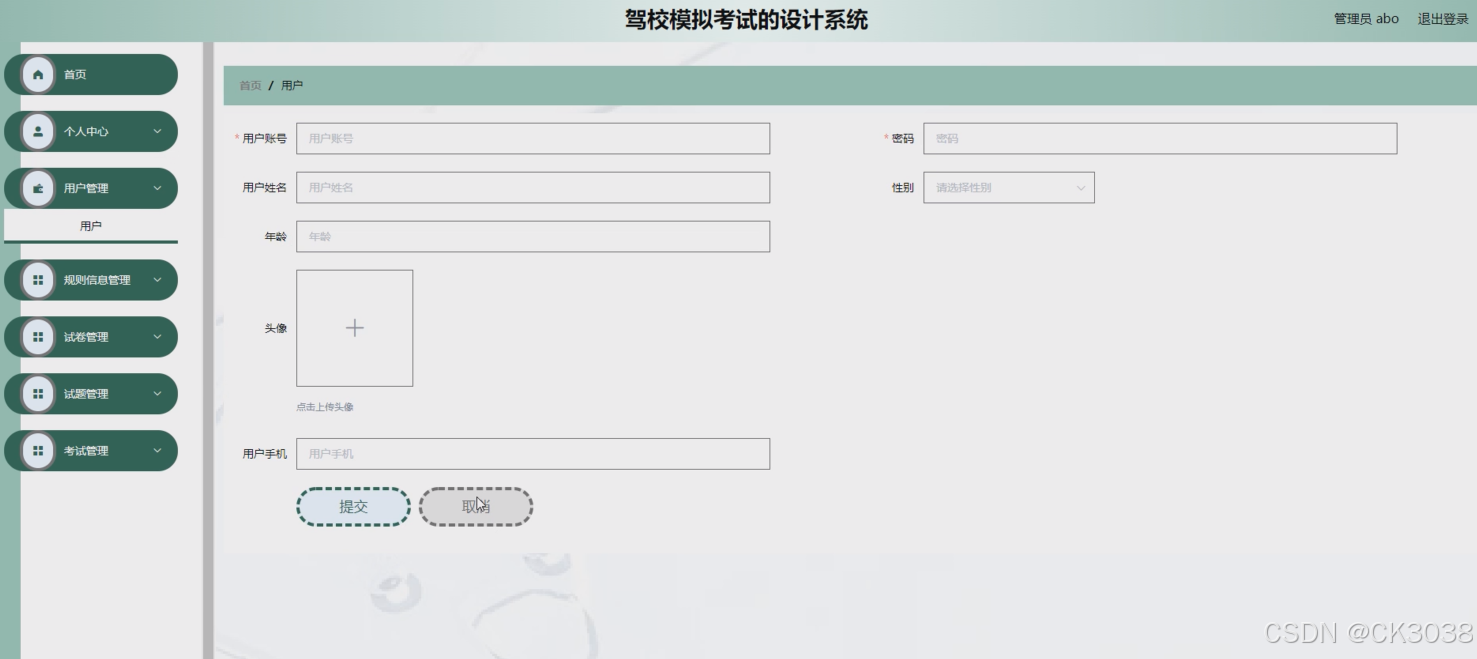Open the 性别 gender dropdown

1007,187
